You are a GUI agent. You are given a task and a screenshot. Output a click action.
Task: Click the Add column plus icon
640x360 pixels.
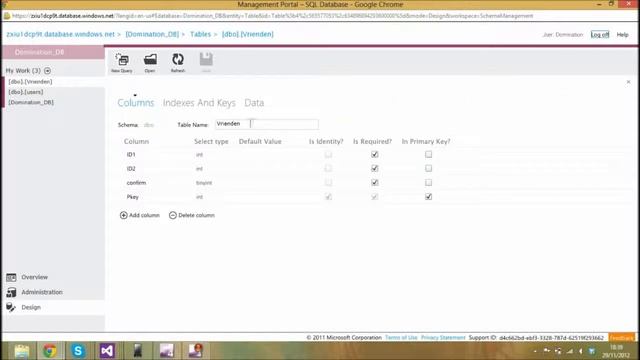[x=124, y=215]
